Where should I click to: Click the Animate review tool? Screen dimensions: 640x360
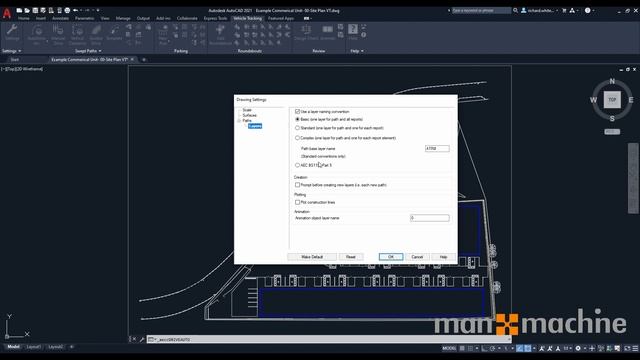click(x=327, y=32)
